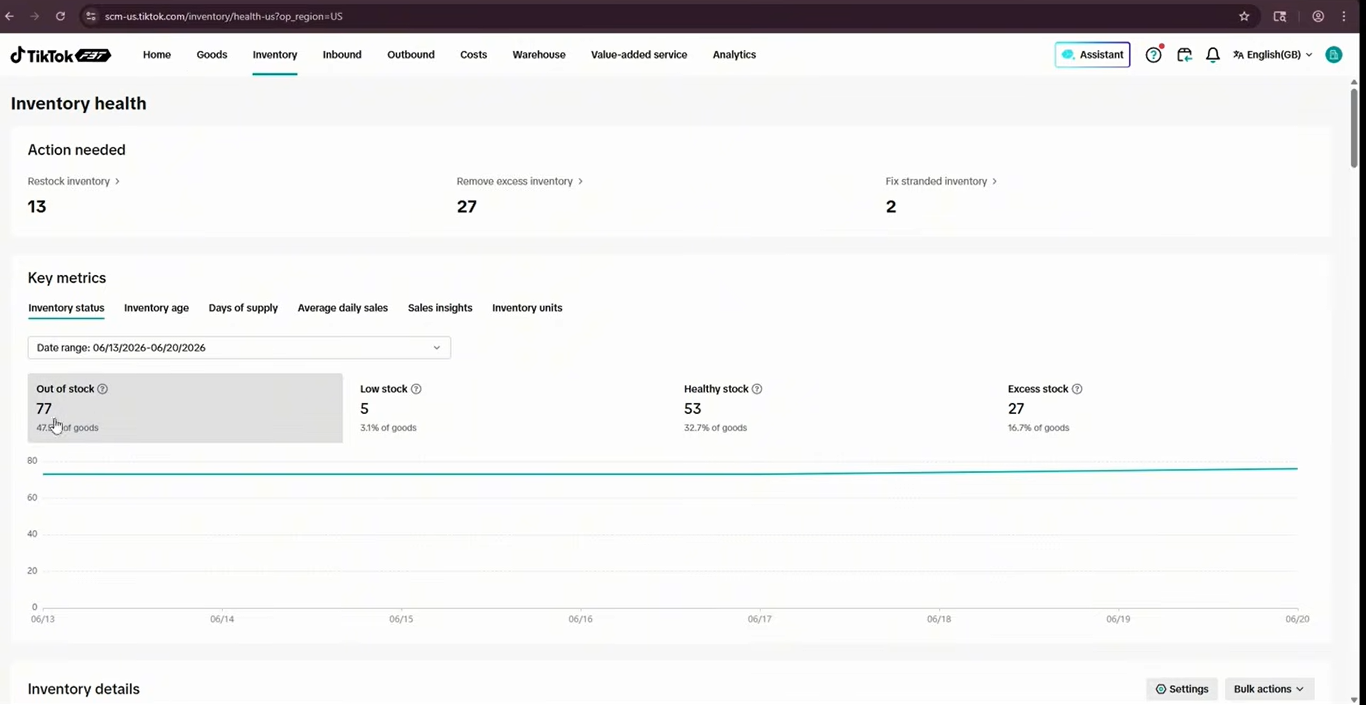Switch to the Inventory units tab
The image size is (1366, 705).
point(527,308)
